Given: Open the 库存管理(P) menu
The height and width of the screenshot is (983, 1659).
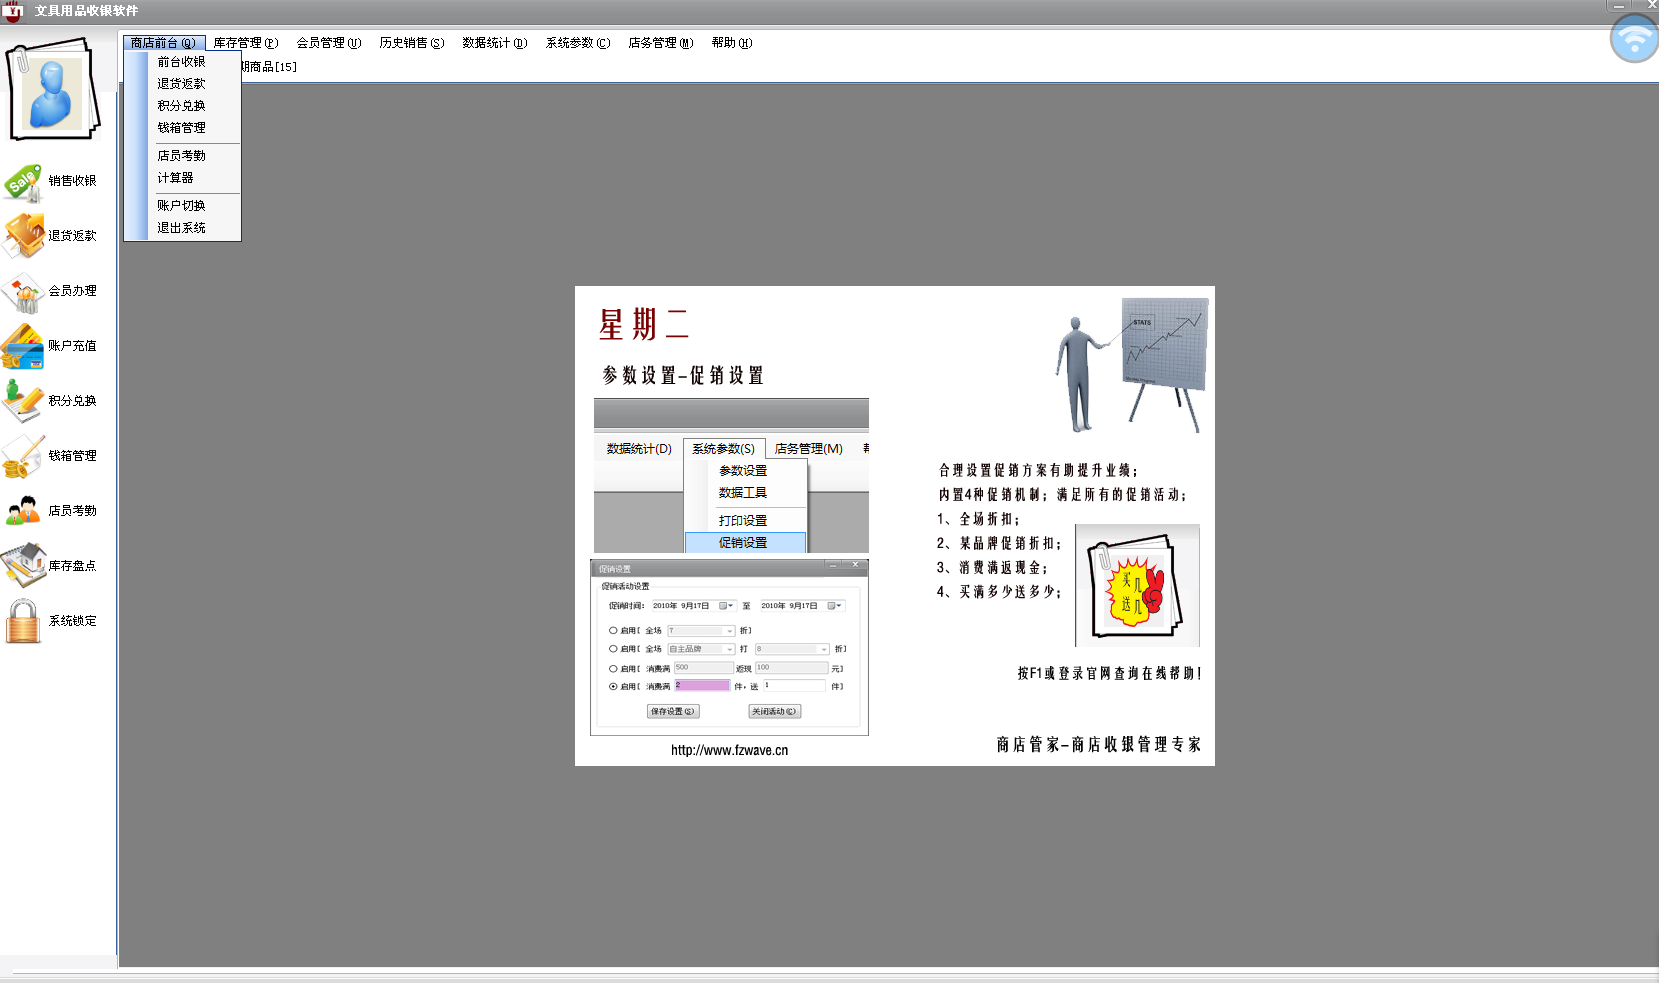Looking at the screenshot, I should point(245,43).
